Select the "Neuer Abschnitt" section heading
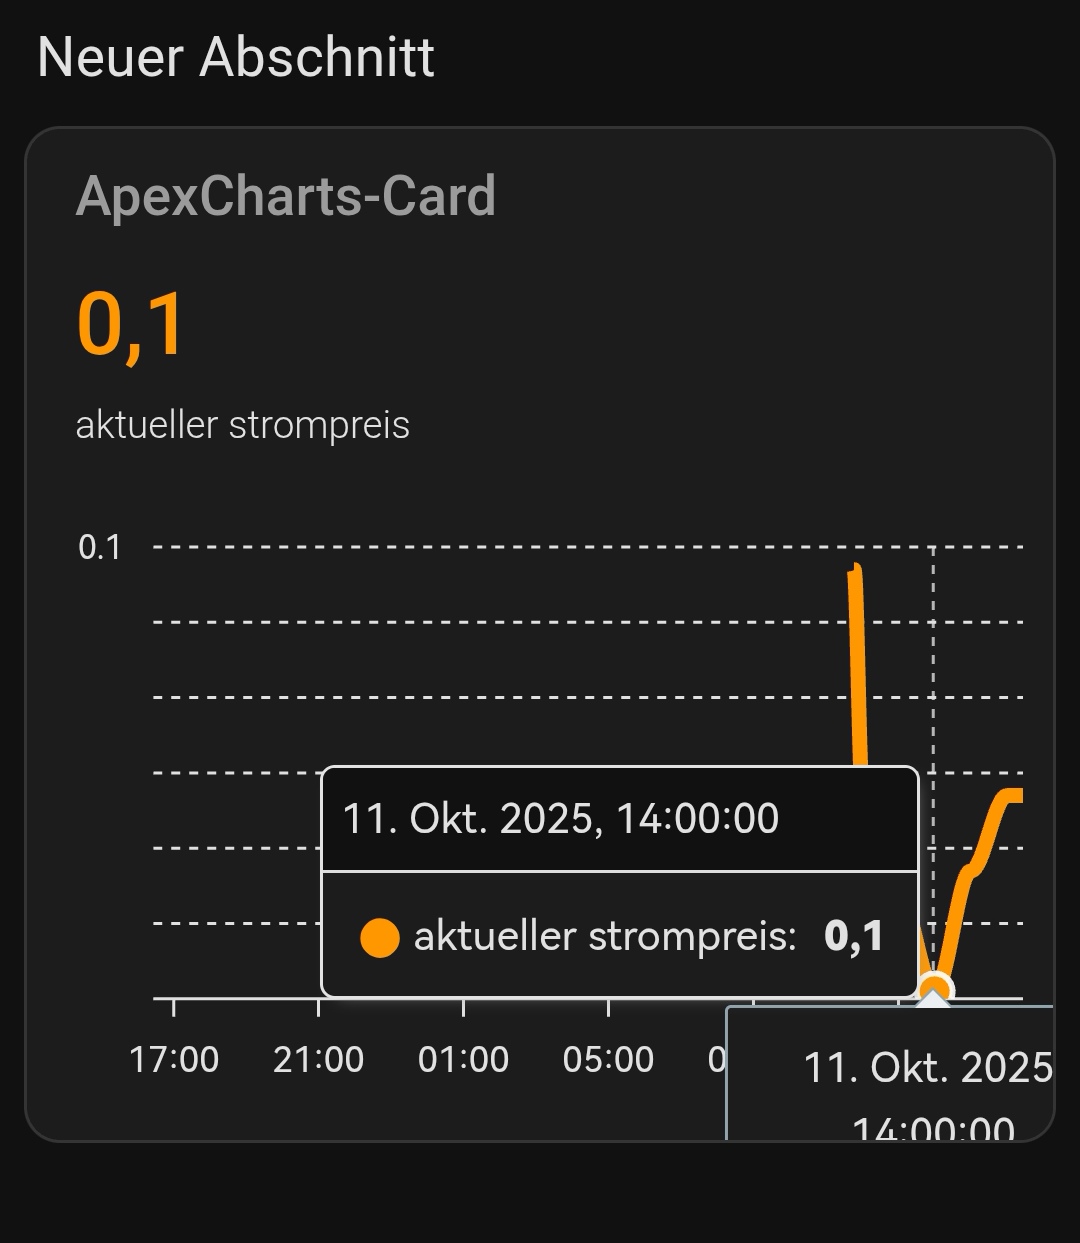This screenshot has height=1243, width=1080. click(236, 57)
